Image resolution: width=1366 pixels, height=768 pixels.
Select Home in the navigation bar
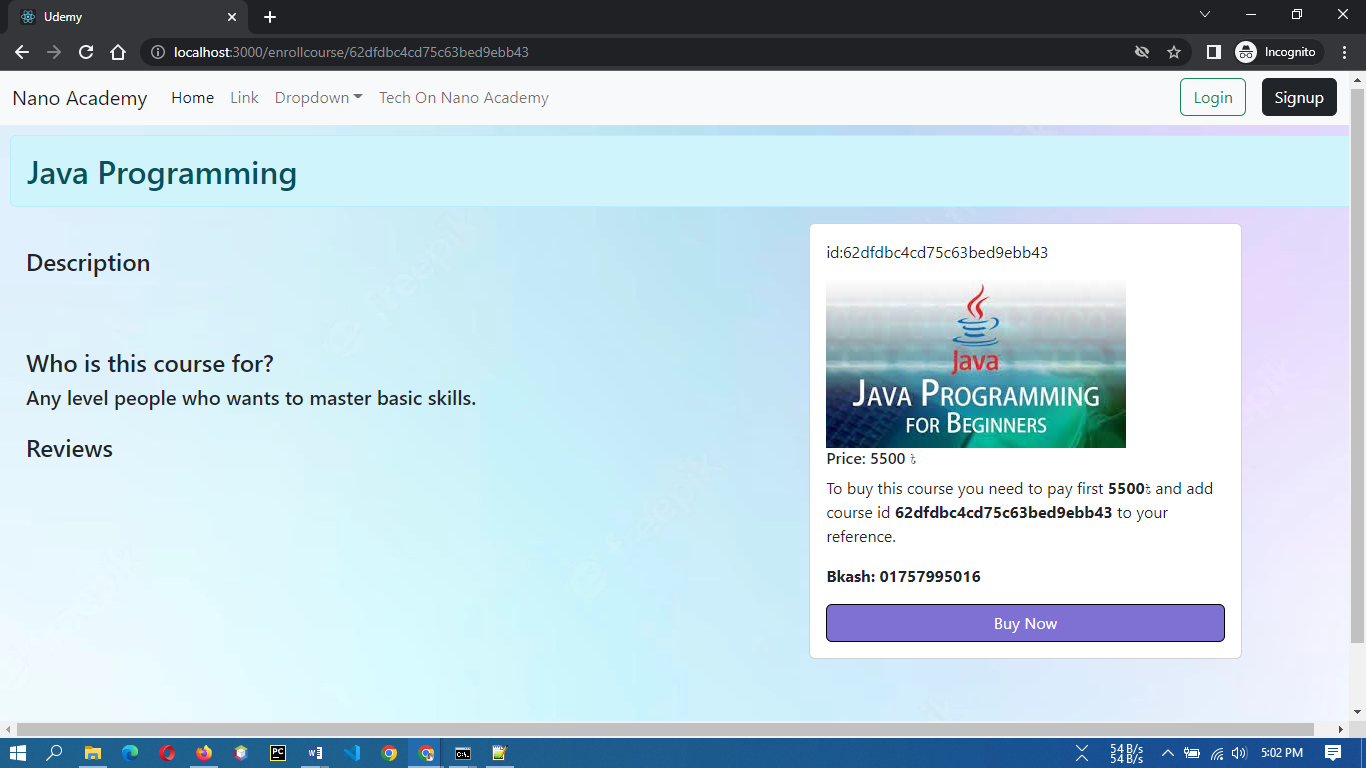coord(192,97)
